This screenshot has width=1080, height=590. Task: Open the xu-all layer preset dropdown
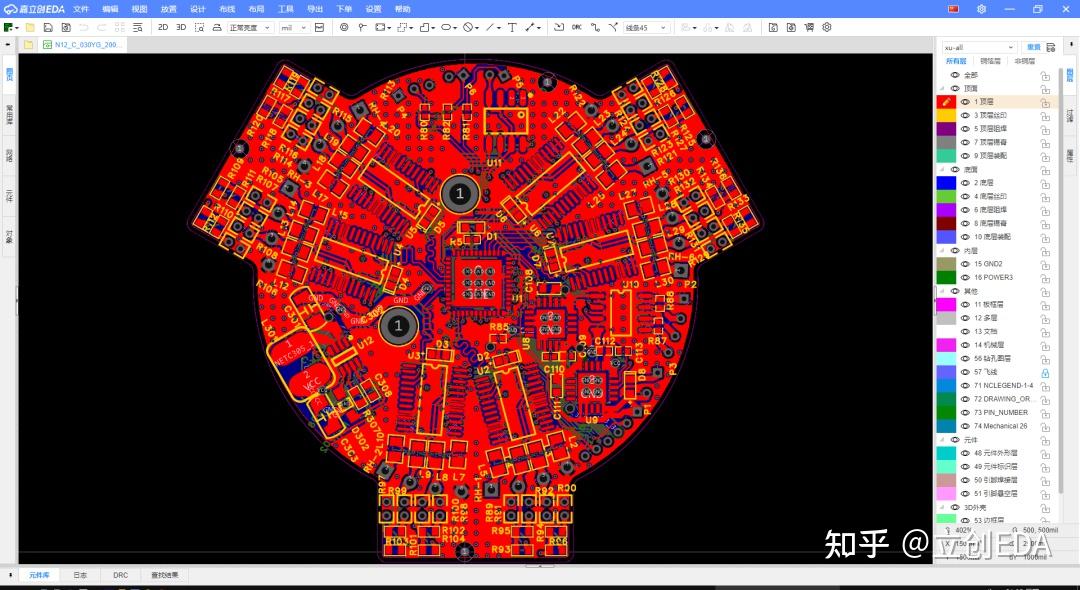pos(979,48)
